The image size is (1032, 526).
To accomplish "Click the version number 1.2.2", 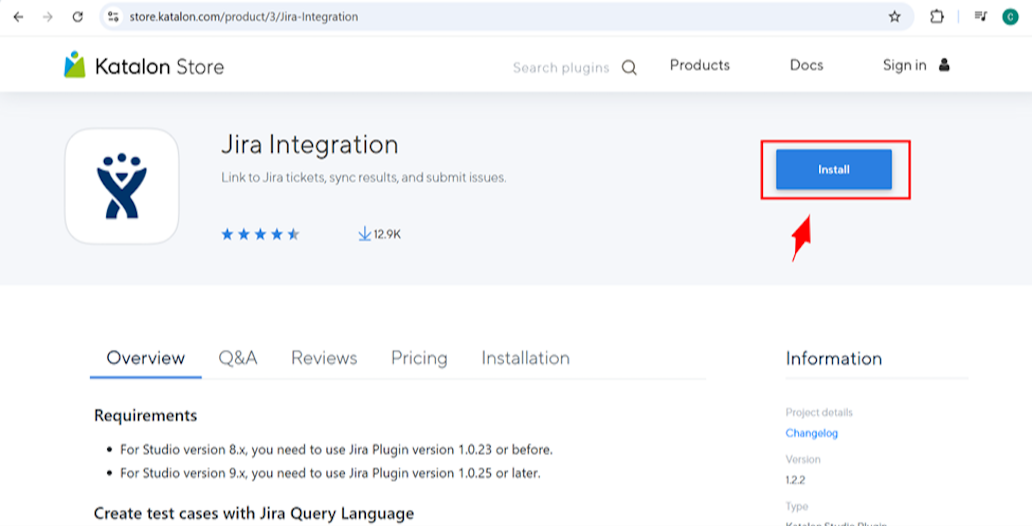I will point(795,480).
